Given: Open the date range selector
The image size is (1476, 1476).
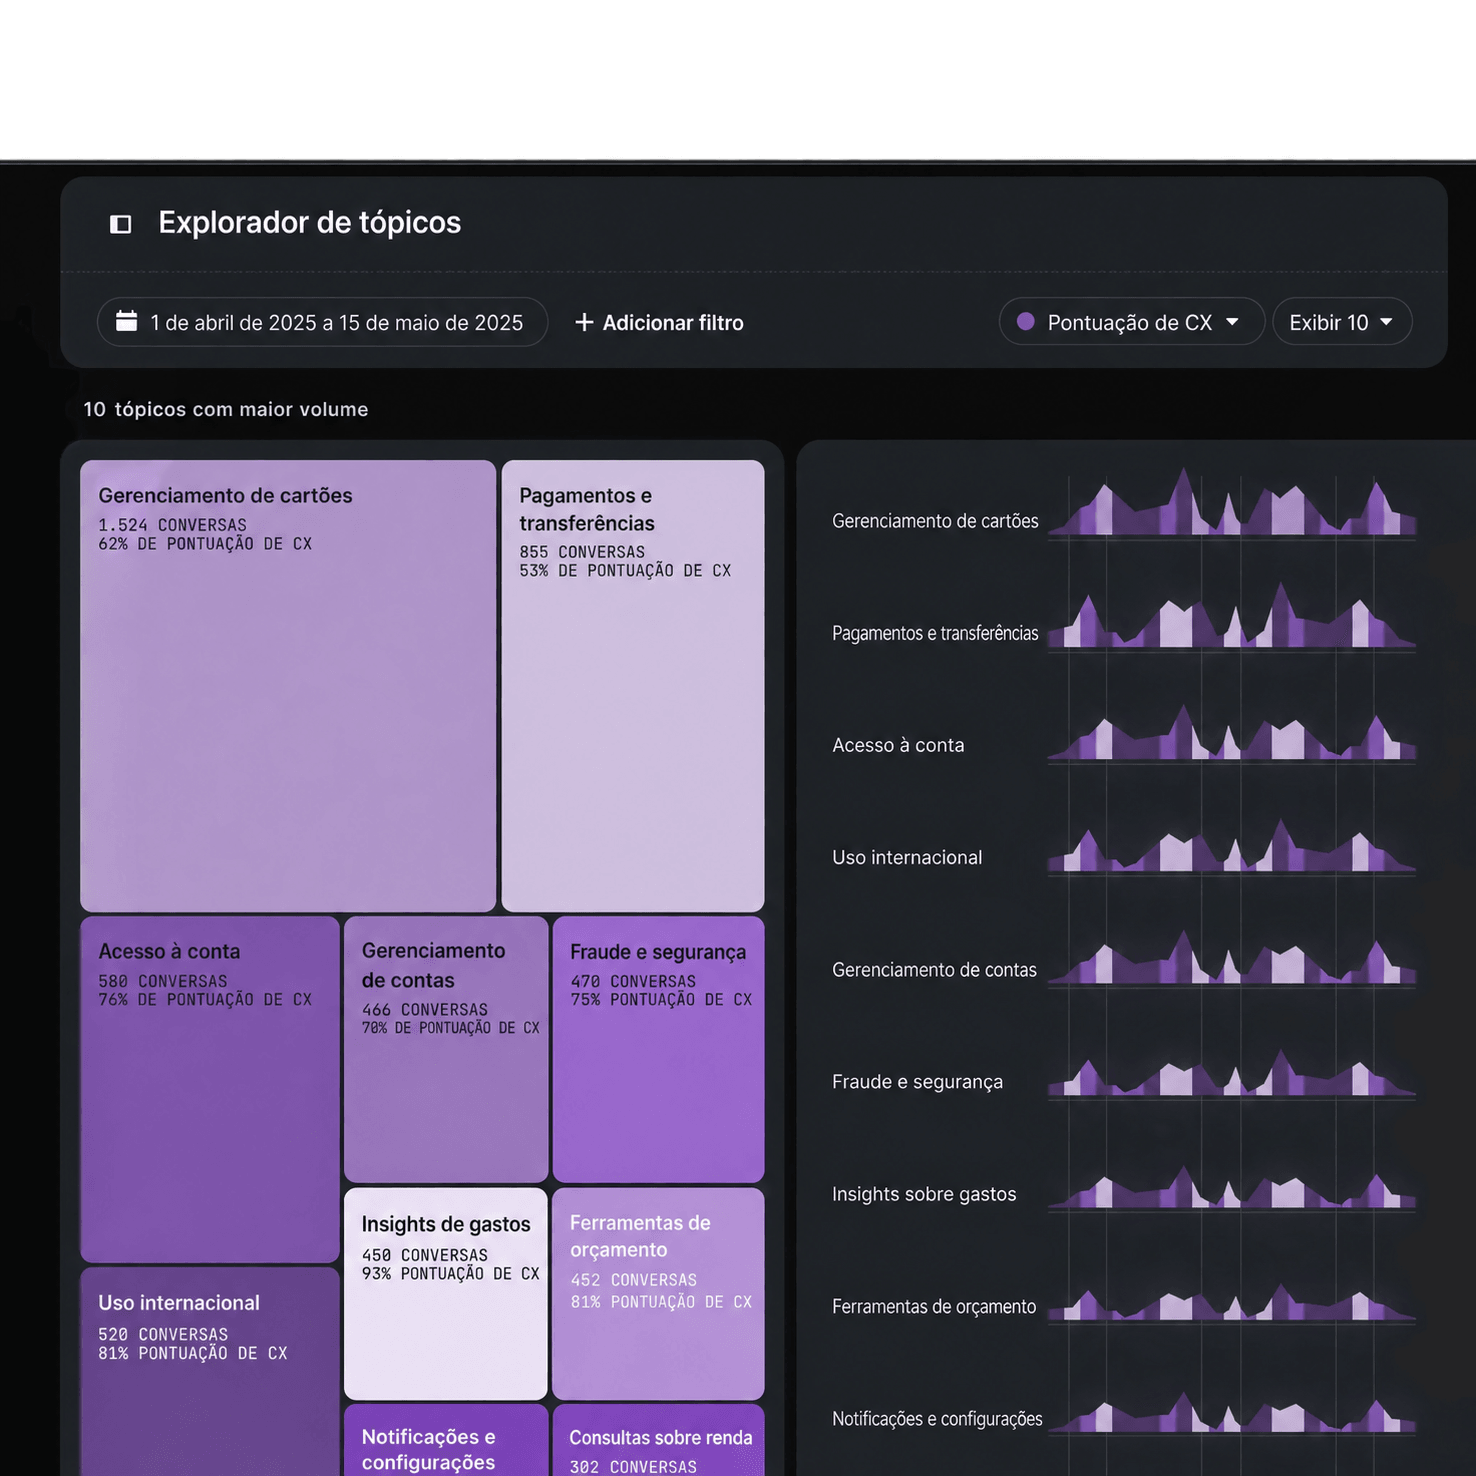Looking at the screenshot, I should [322, 322].
